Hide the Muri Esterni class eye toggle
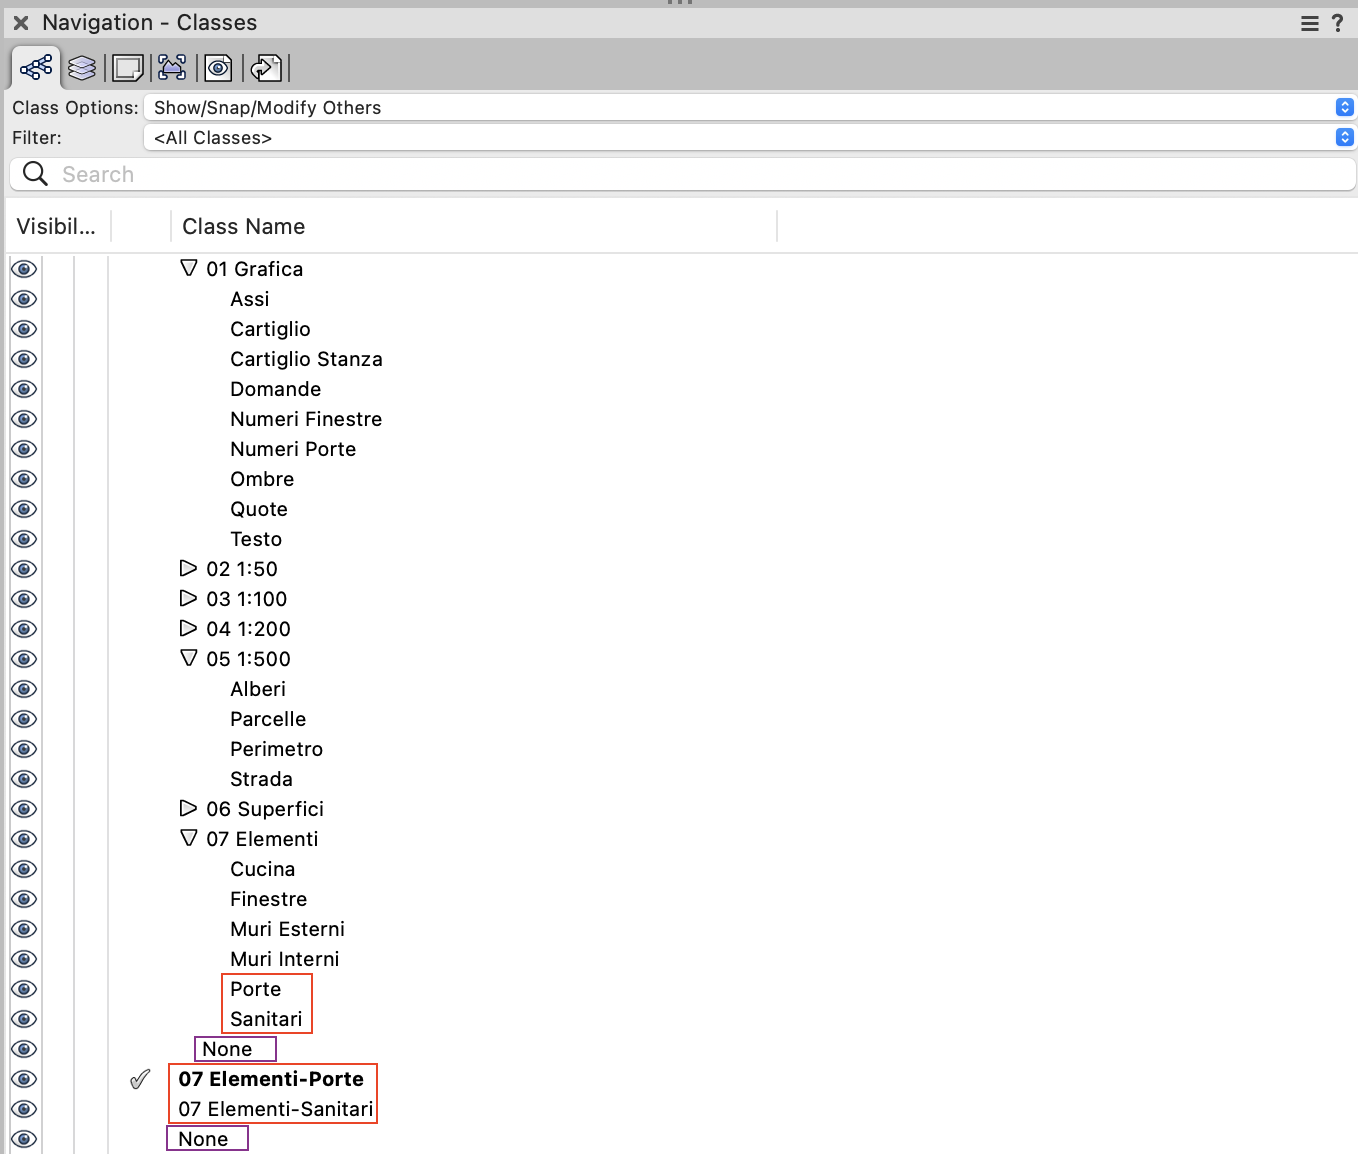1358x1154 pixels. [24, 929]
